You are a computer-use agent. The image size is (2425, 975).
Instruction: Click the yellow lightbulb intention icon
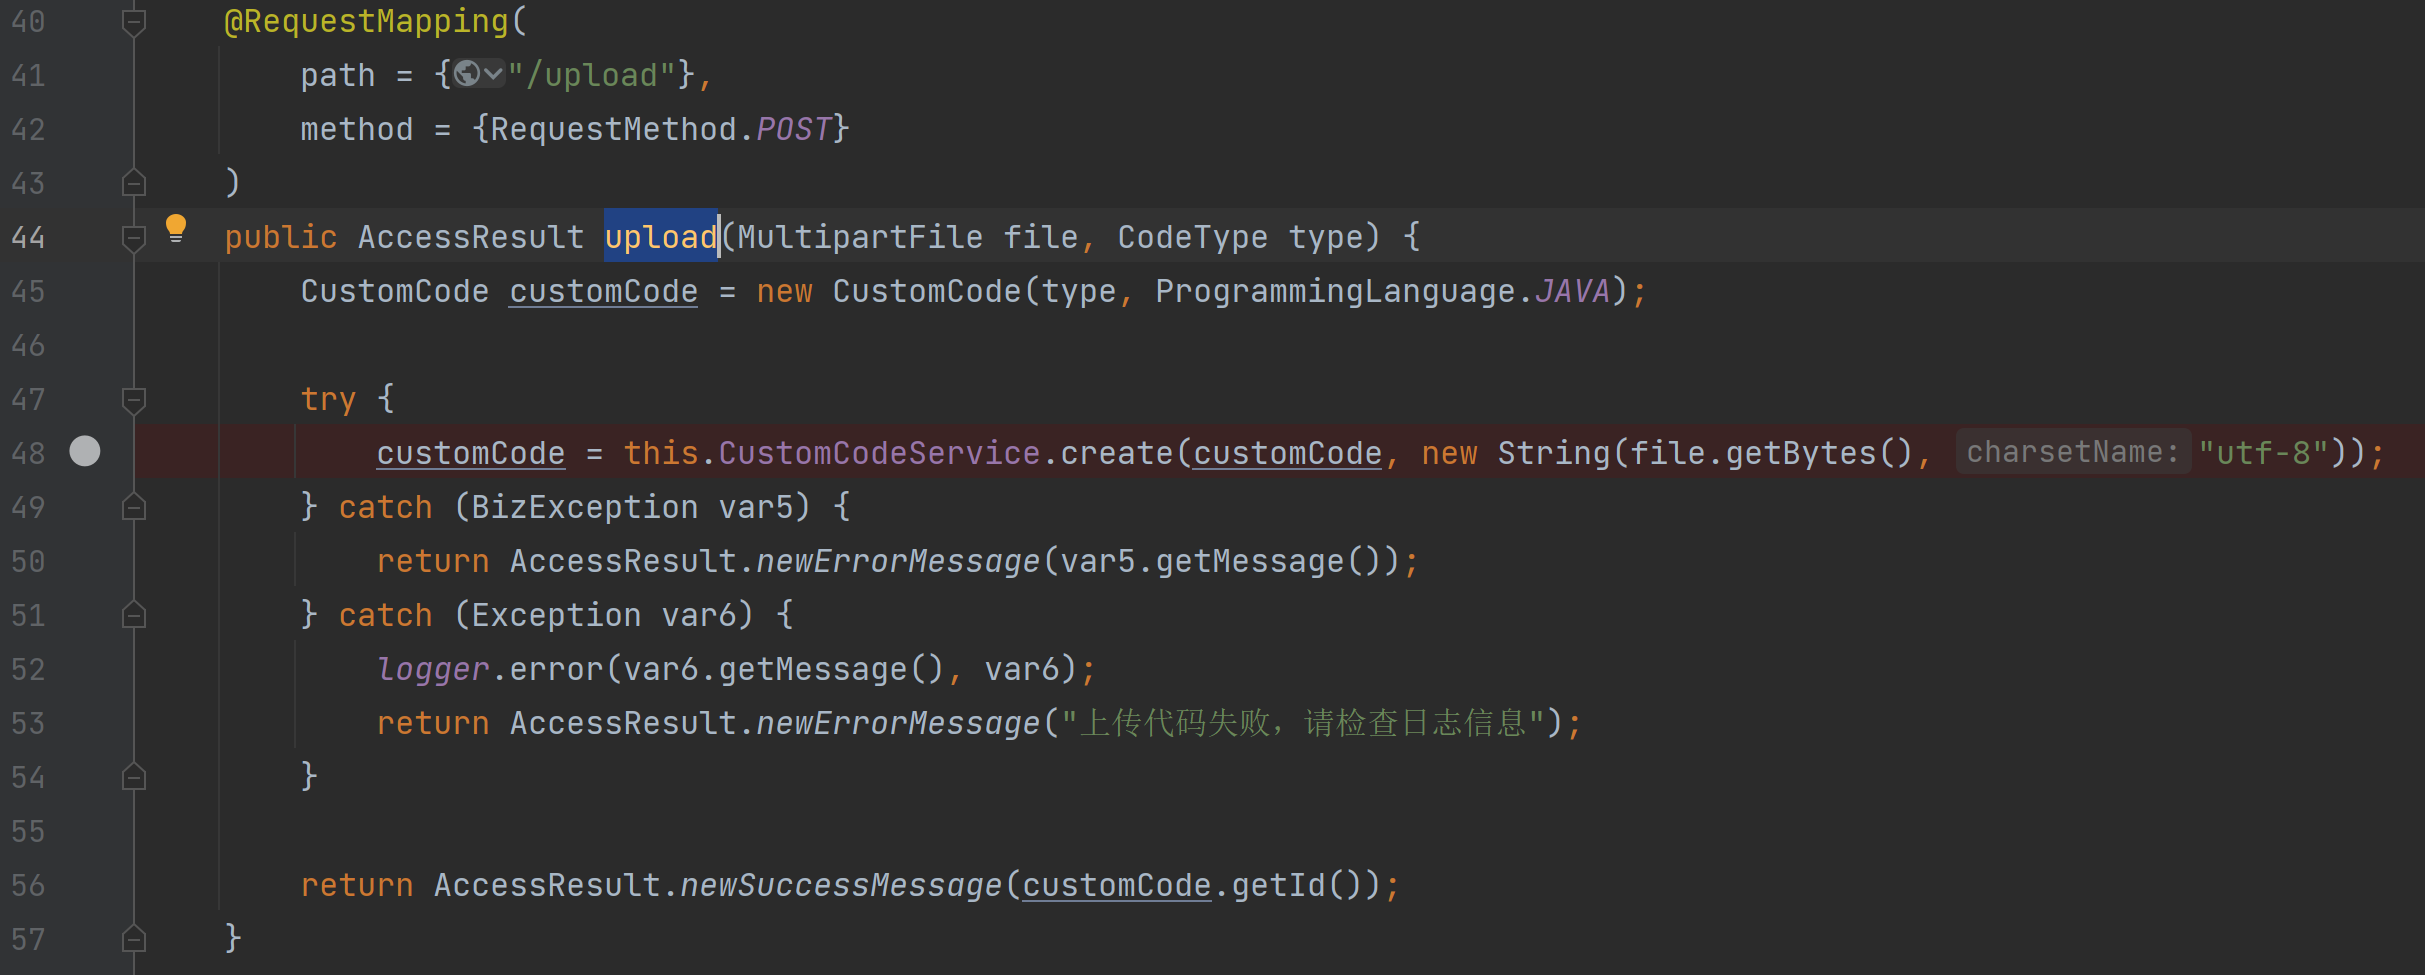click(175, 228)
